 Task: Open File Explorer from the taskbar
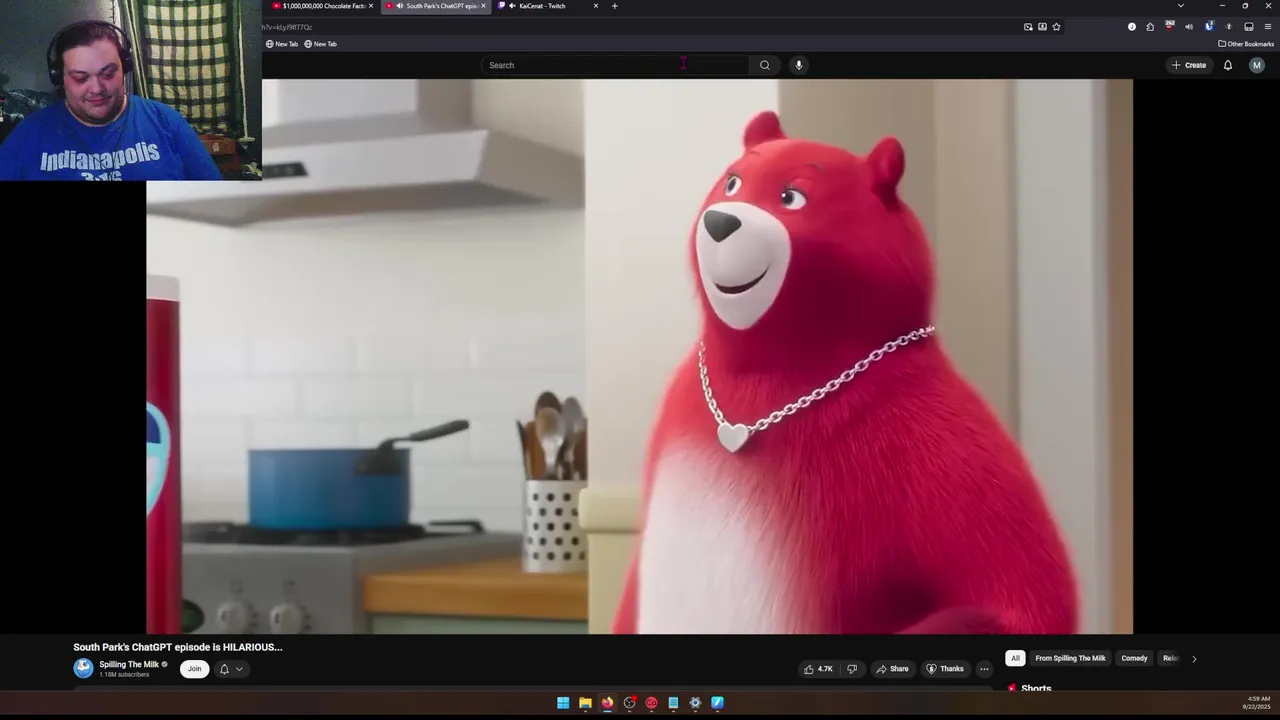(x=585, y=703)
